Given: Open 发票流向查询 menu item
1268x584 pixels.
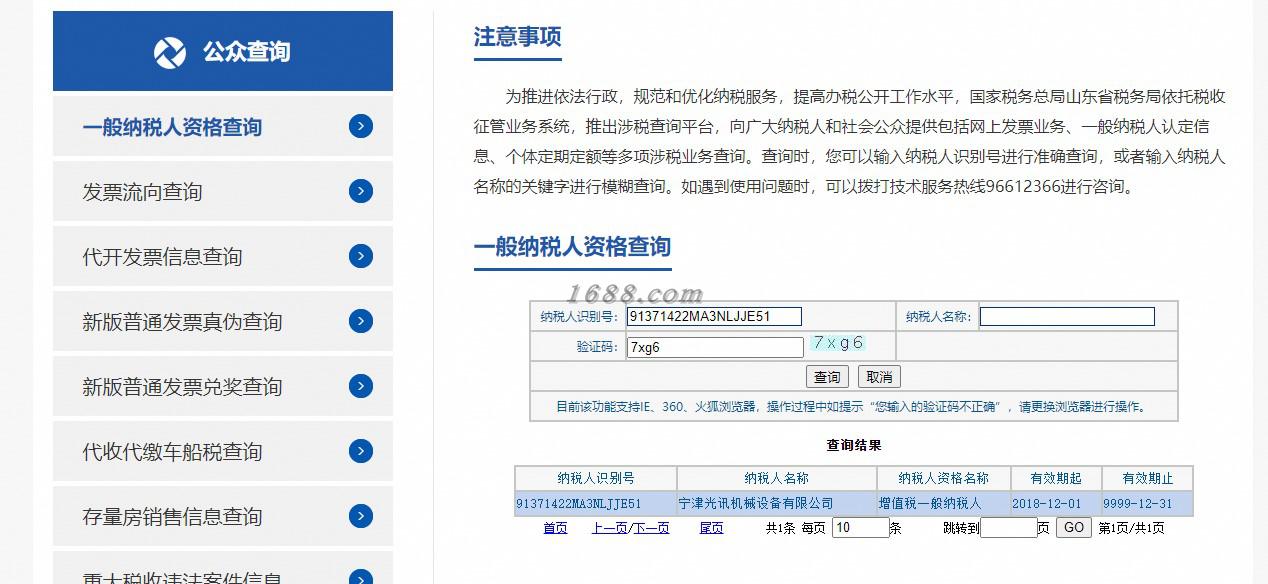Looking at the screenshot, I should pos(223,191).
